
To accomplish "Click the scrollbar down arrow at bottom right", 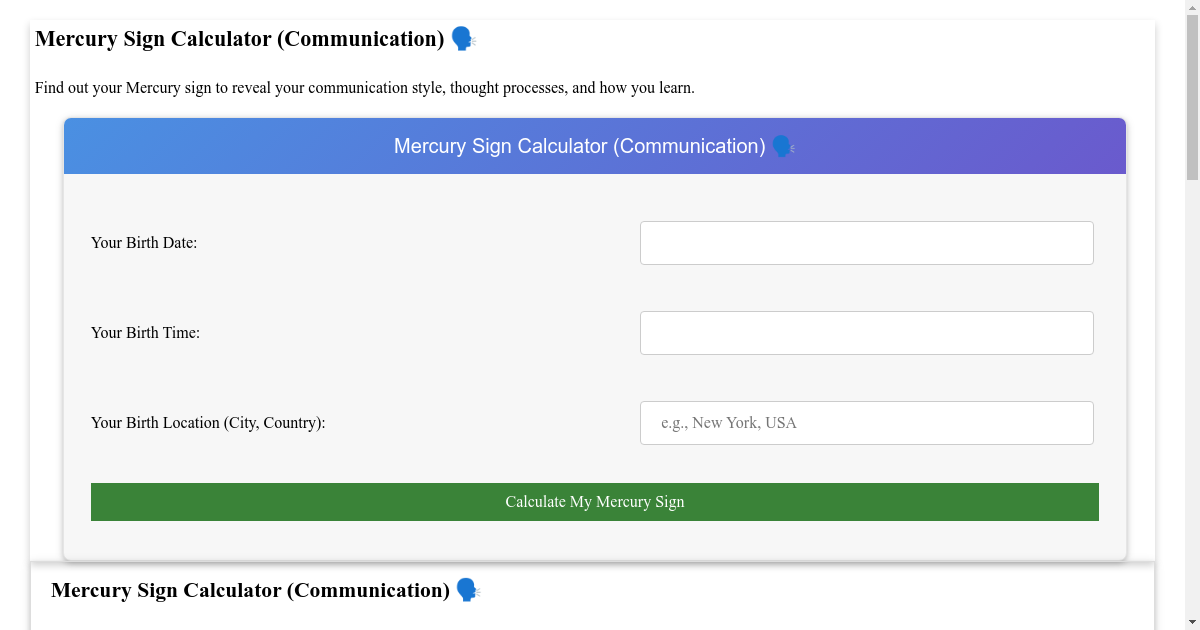I will [x=1192, y=621].
